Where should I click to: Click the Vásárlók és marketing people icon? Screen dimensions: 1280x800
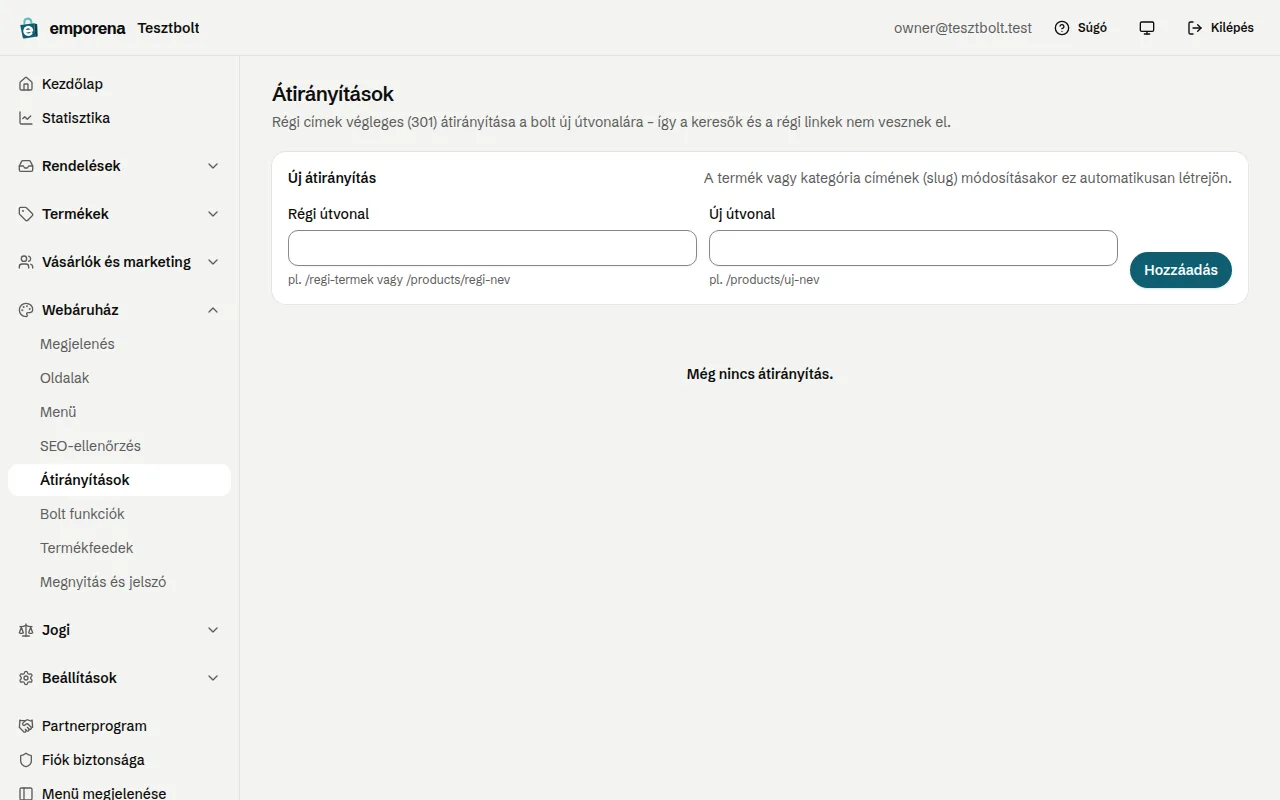click(x=26, y=262)
